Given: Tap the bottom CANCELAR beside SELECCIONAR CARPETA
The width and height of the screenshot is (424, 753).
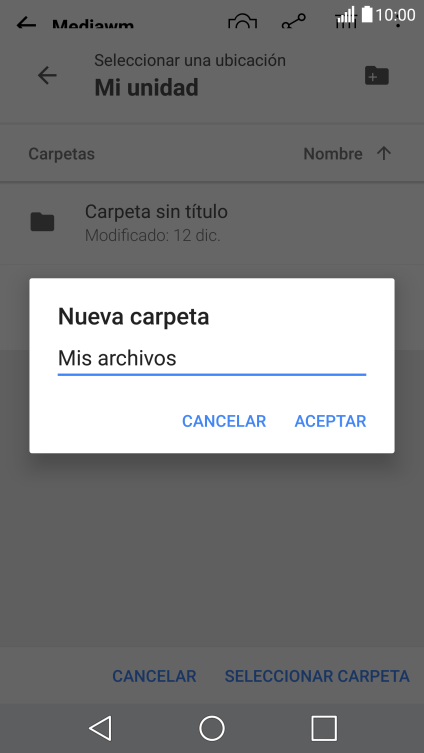Looking at the screenshot, I should (x=154, y=676).
